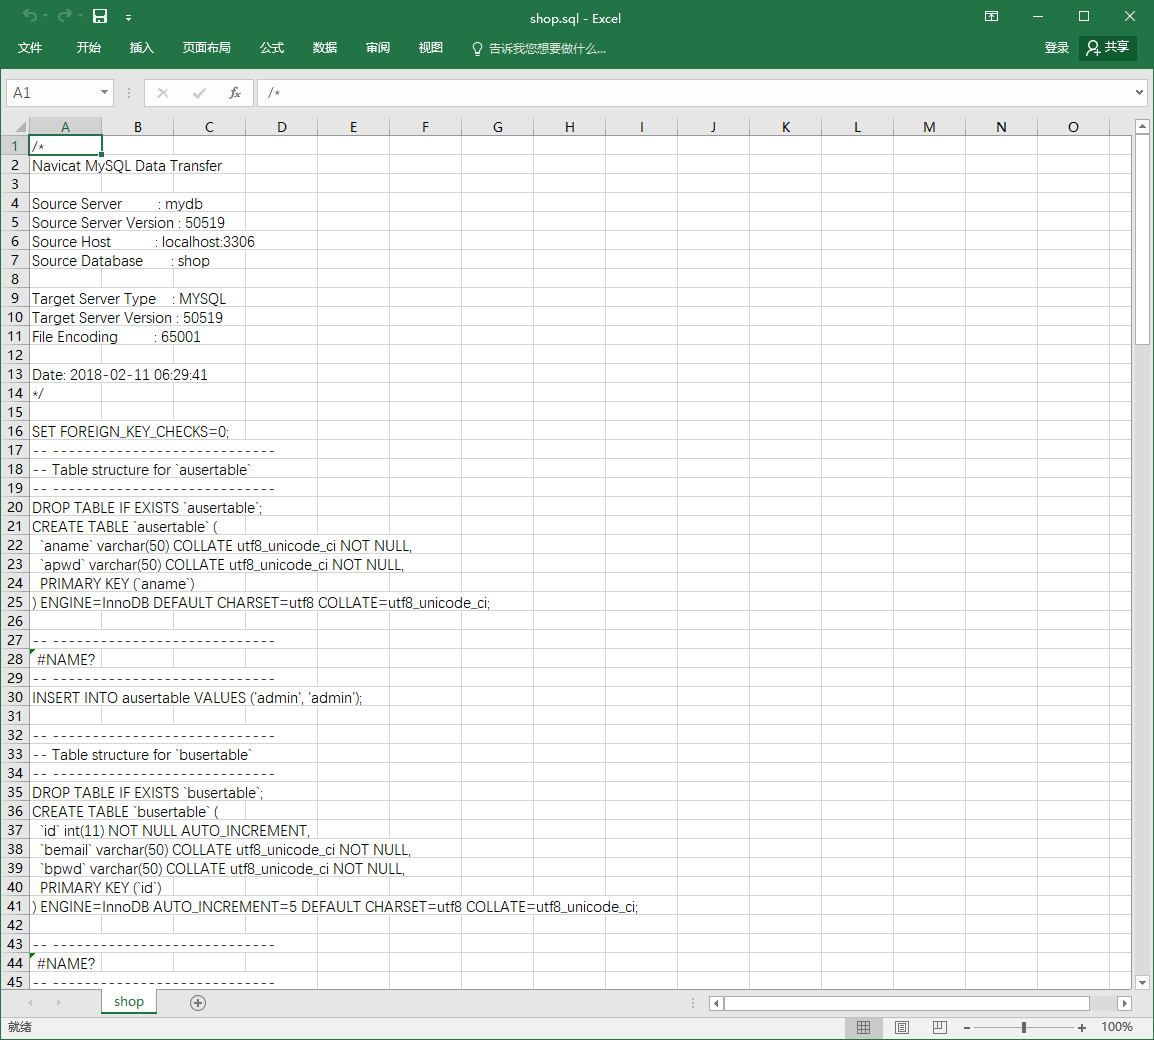Switch to Normal view icon in status bar
The width and height of the screenshot is (1154, 1040).
tap(863, 1027)
